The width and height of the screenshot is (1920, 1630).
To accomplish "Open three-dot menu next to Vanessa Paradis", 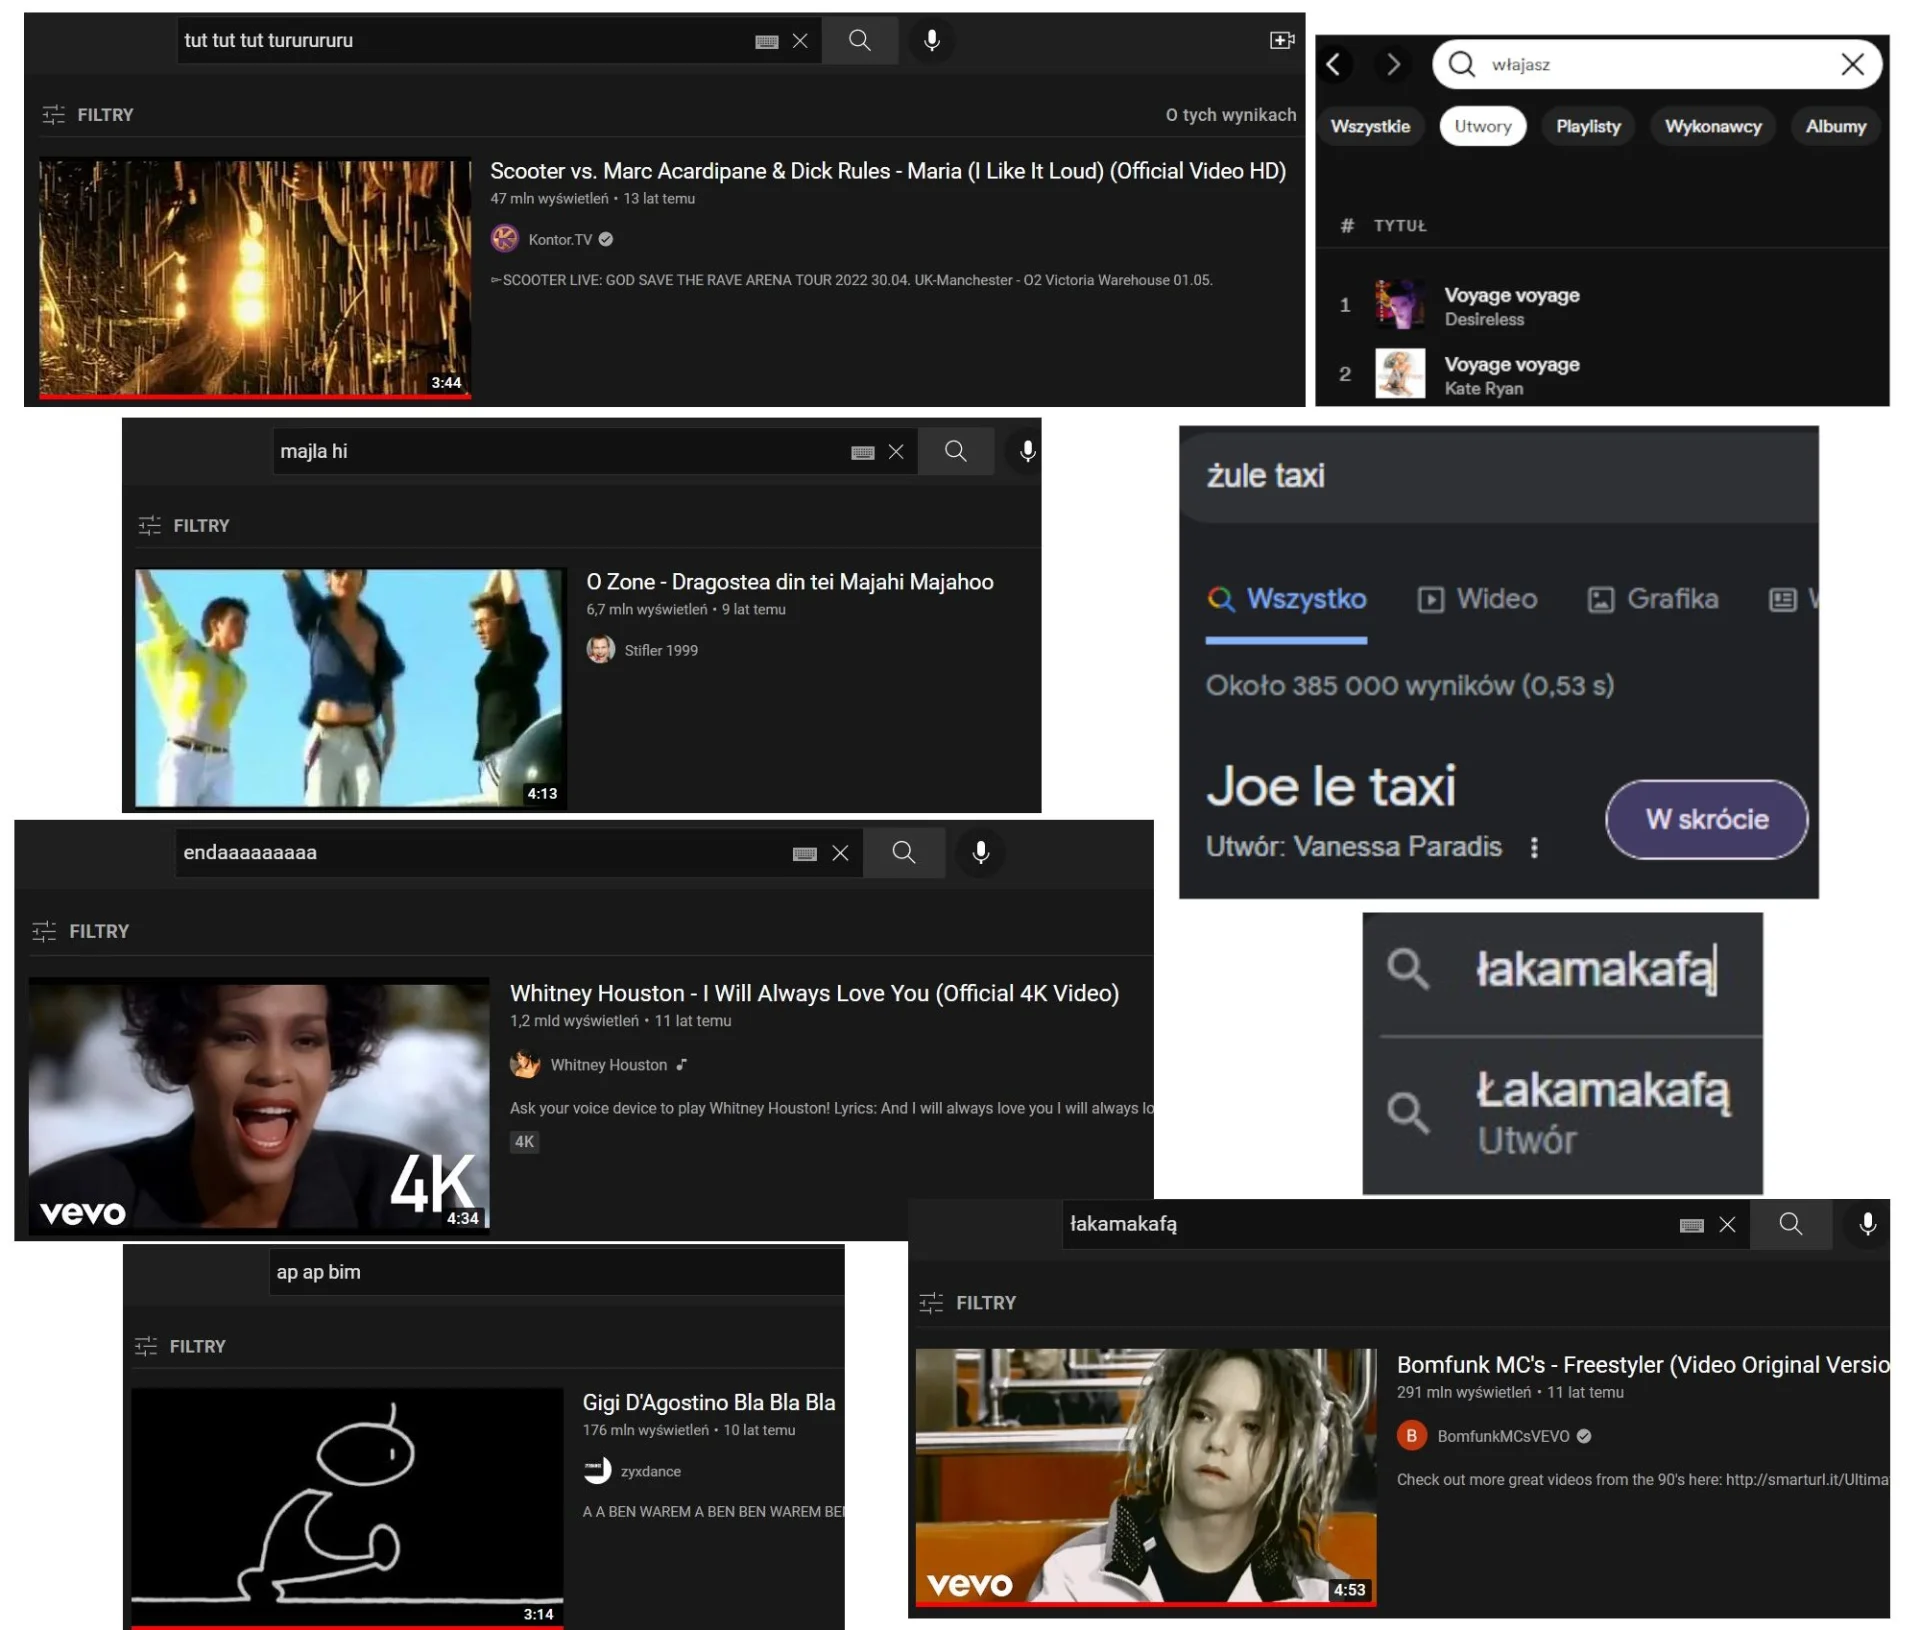I will 1534,848.
